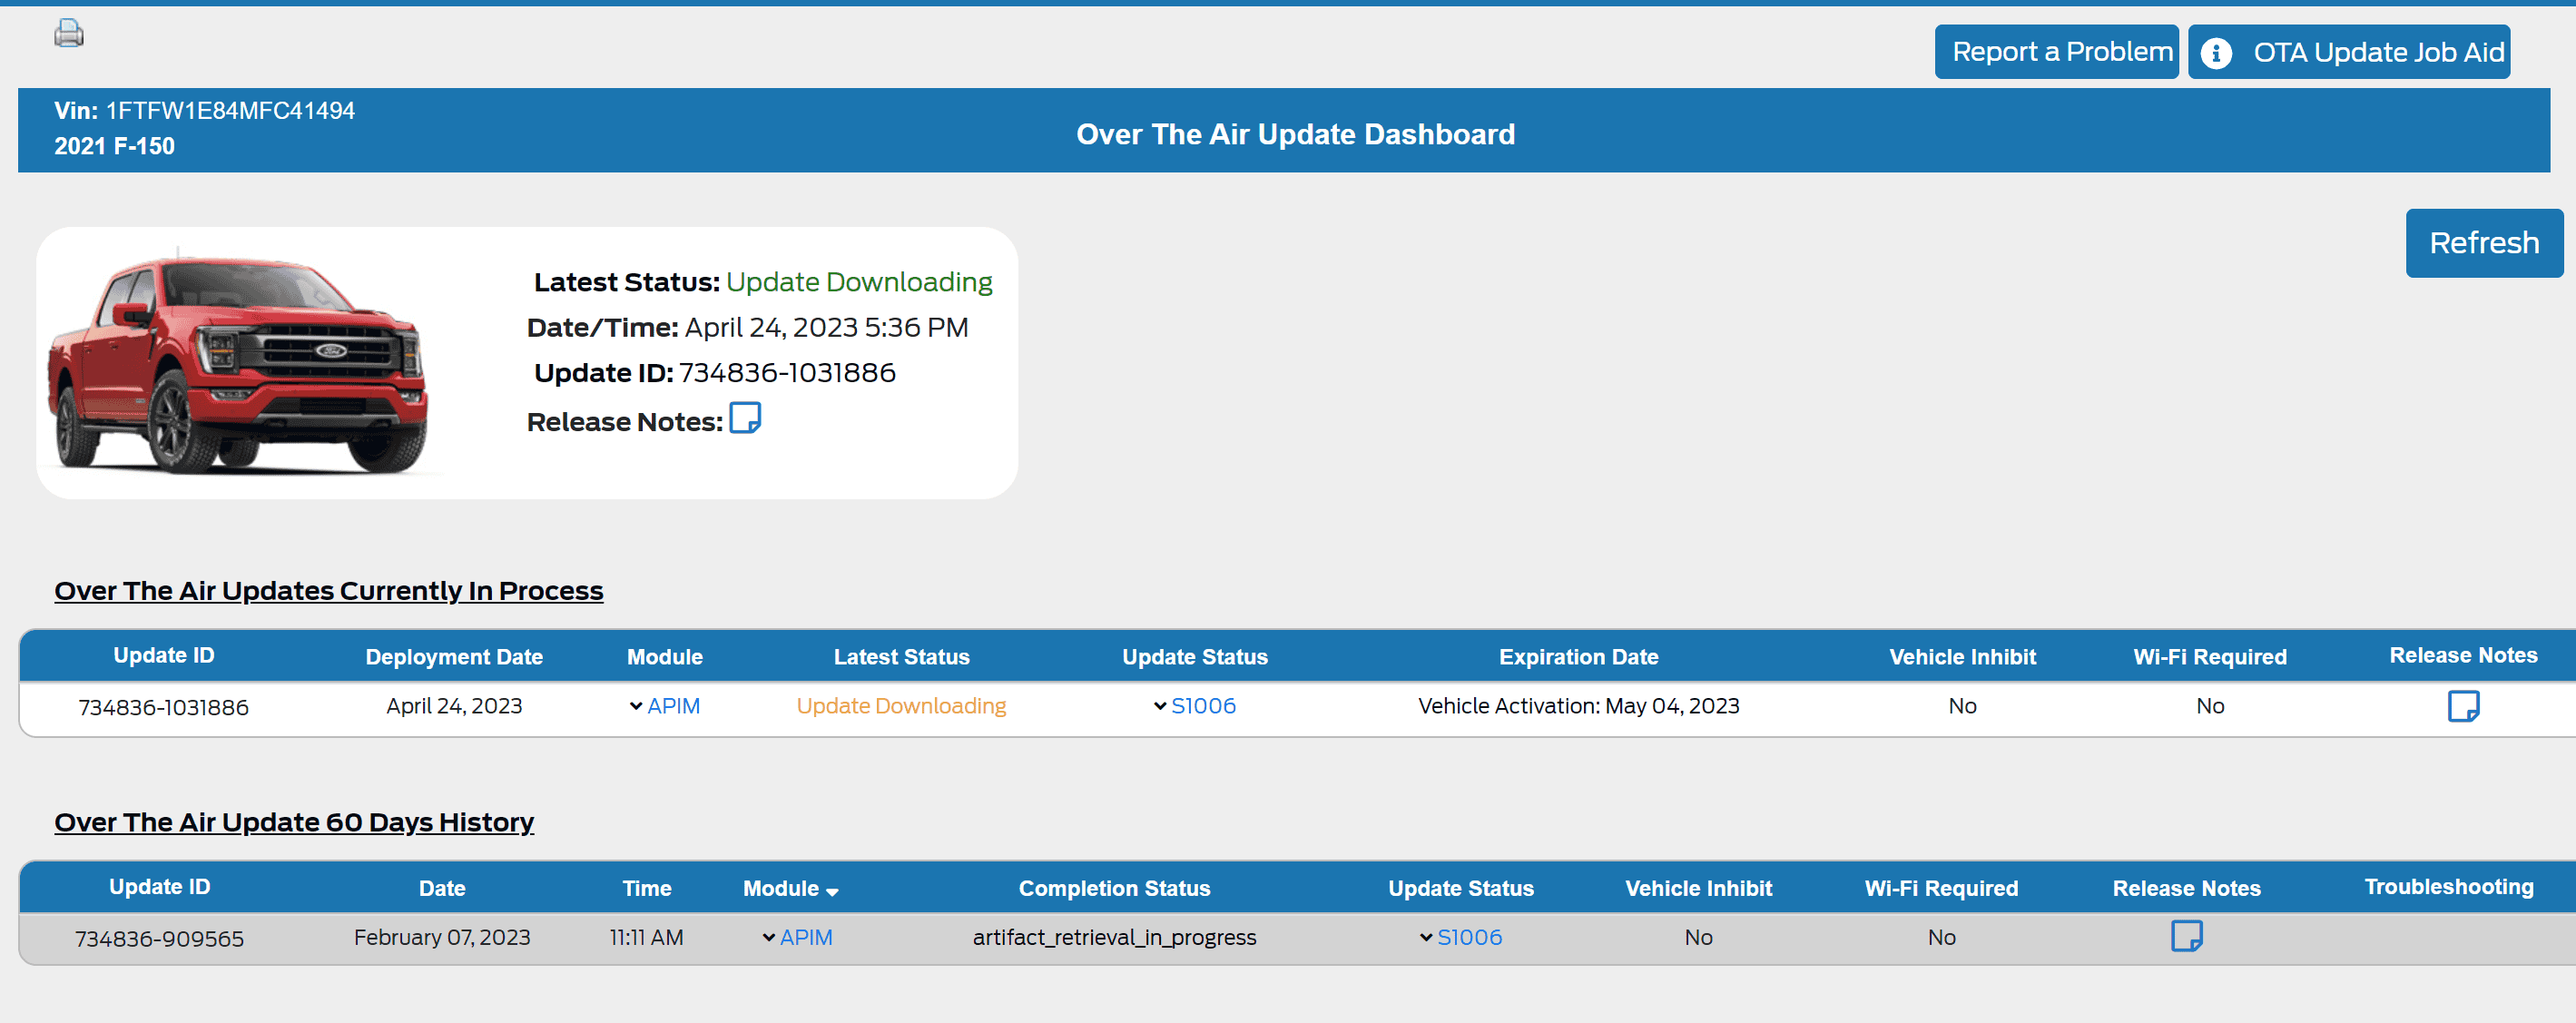
Task: Click the Refresh button
Action: coord(2484,242)
